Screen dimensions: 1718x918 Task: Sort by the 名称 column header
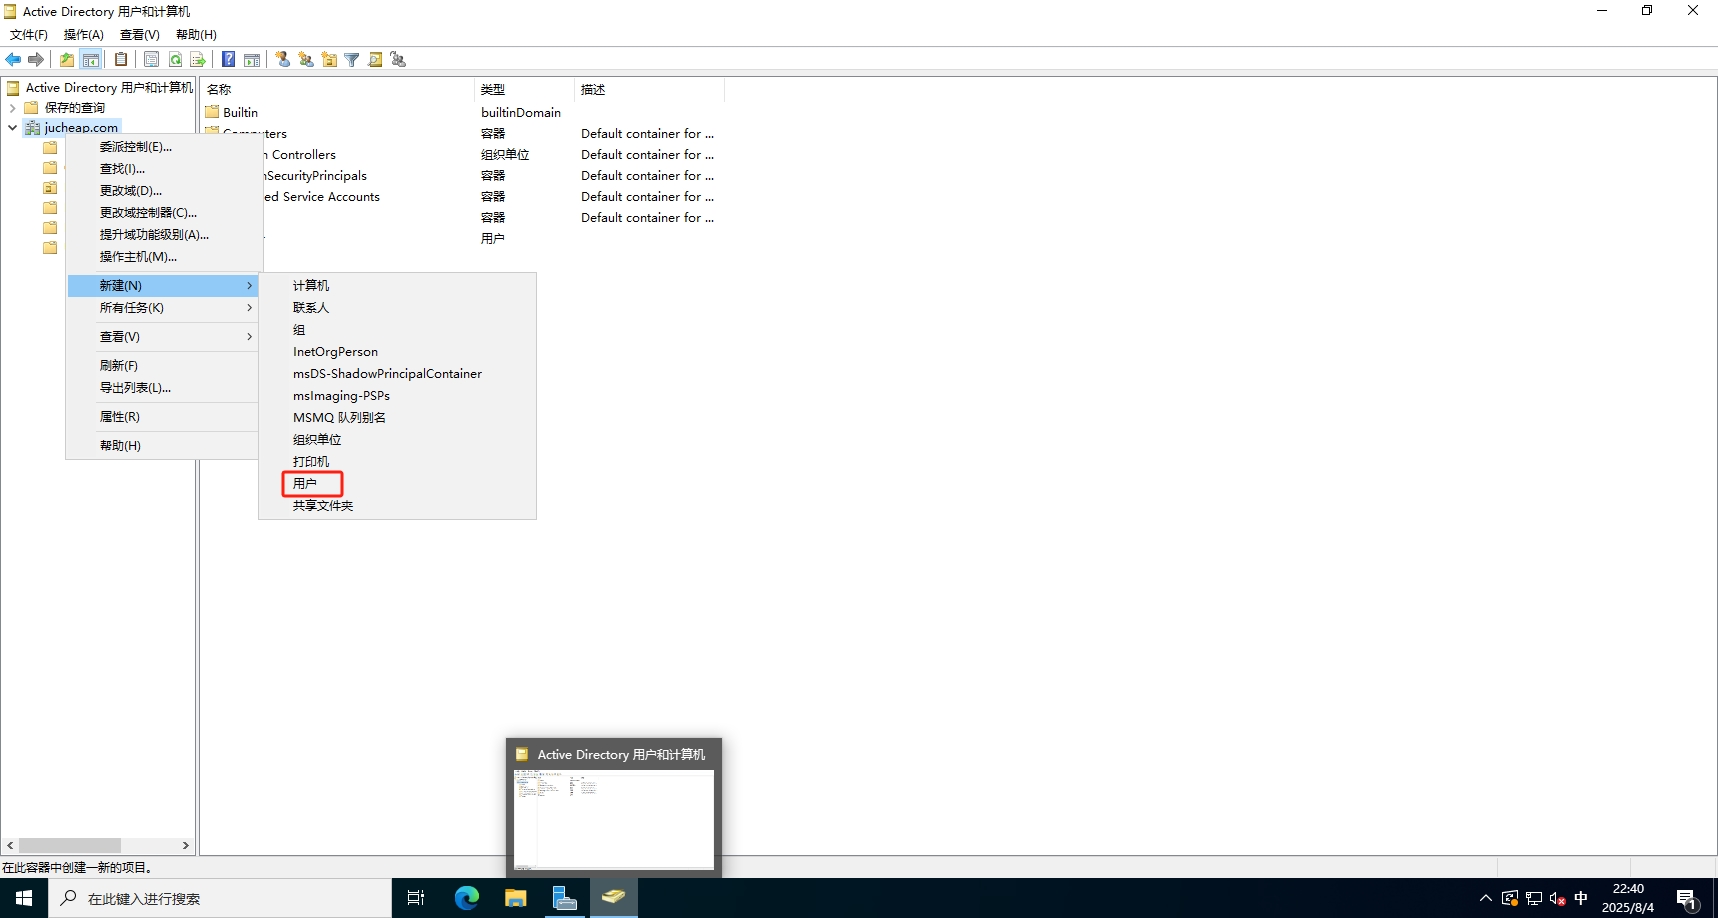coord(337,90)
